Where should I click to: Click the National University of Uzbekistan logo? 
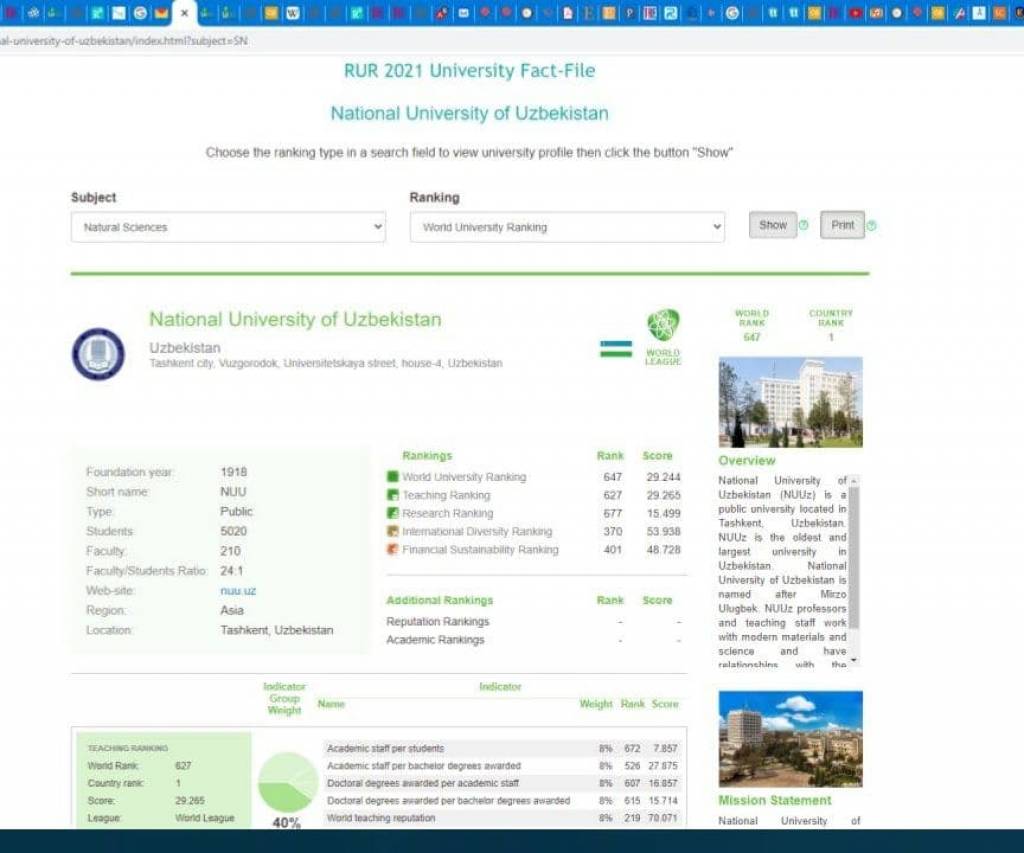(98, 354)
